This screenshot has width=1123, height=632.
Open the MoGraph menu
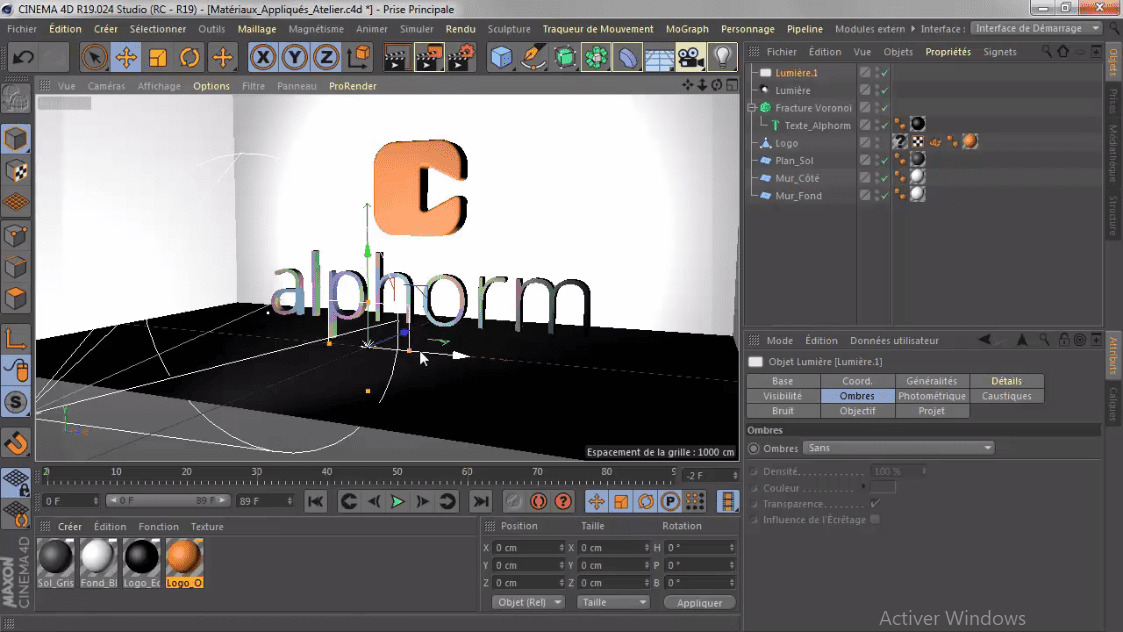pos(687,29)
